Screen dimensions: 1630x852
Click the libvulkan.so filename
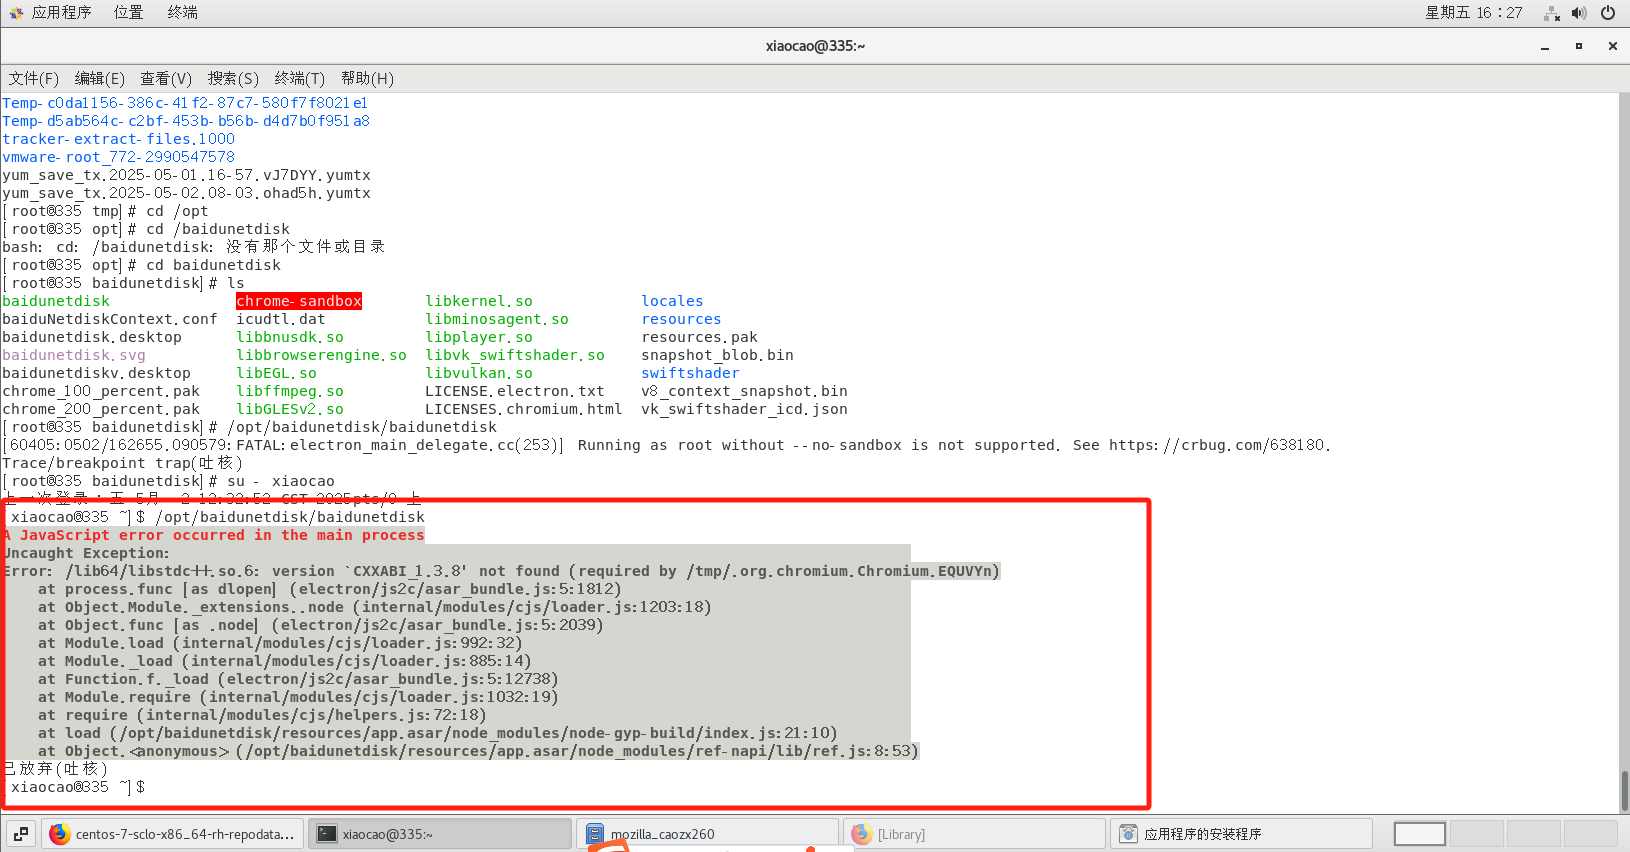tap(479, 373)
